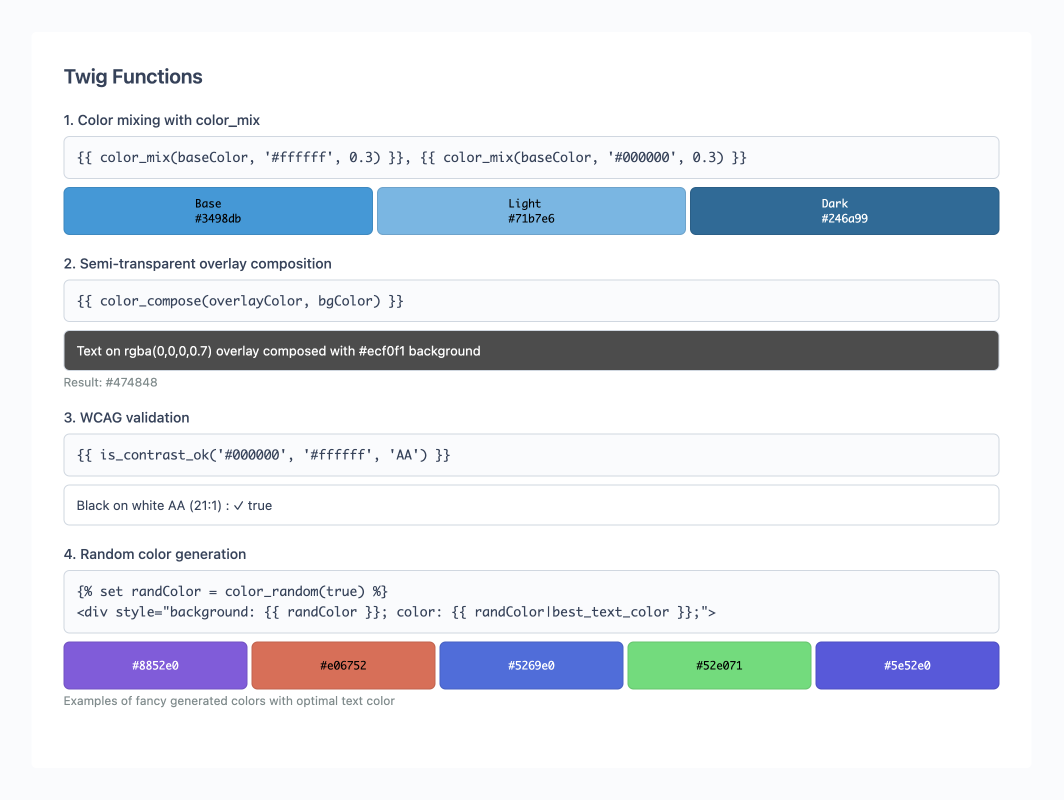
Task: Click the Color mixing with color_mix heading
Action: [x=162, y=120]
